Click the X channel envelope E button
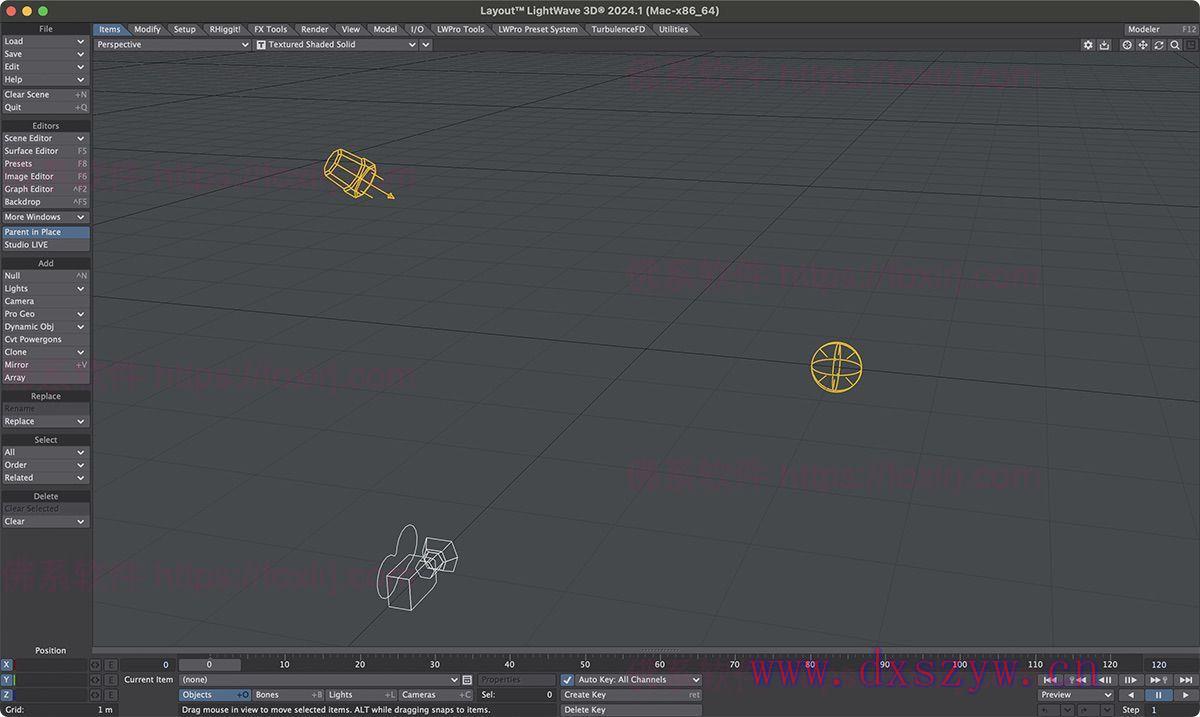1200x717 pixels. [x=111, y=665]
